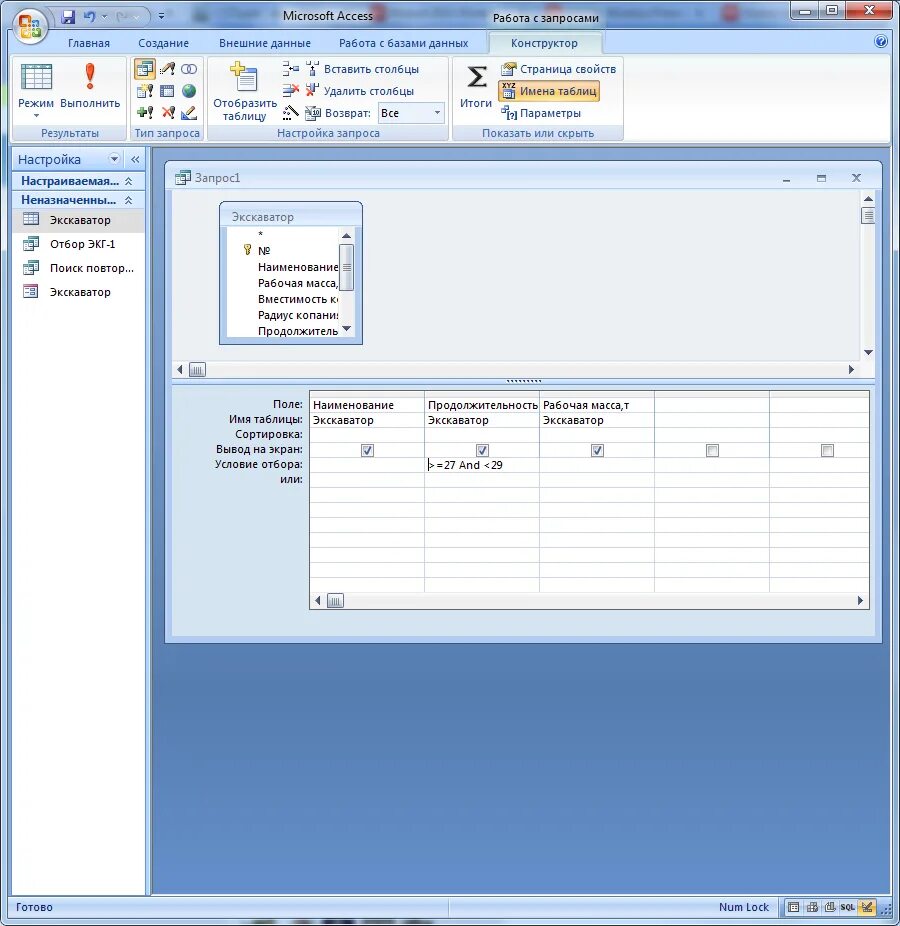This screenshot has height=926, width=900.
Task: Select Рабочая масса, field in Экскаватор list
Action: point(298,283)
